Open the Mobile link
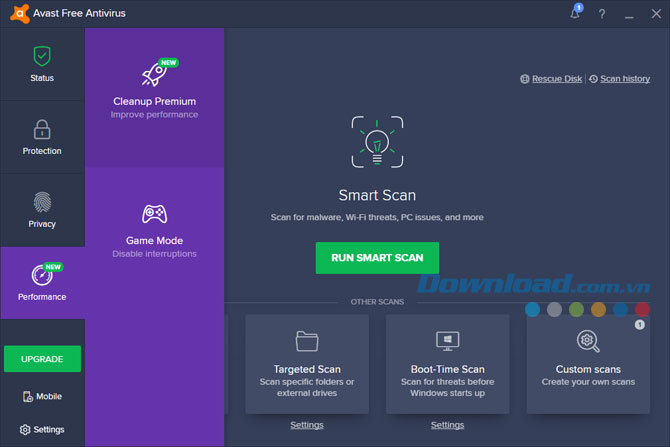 pyautogui.click(x=42, y=397)
